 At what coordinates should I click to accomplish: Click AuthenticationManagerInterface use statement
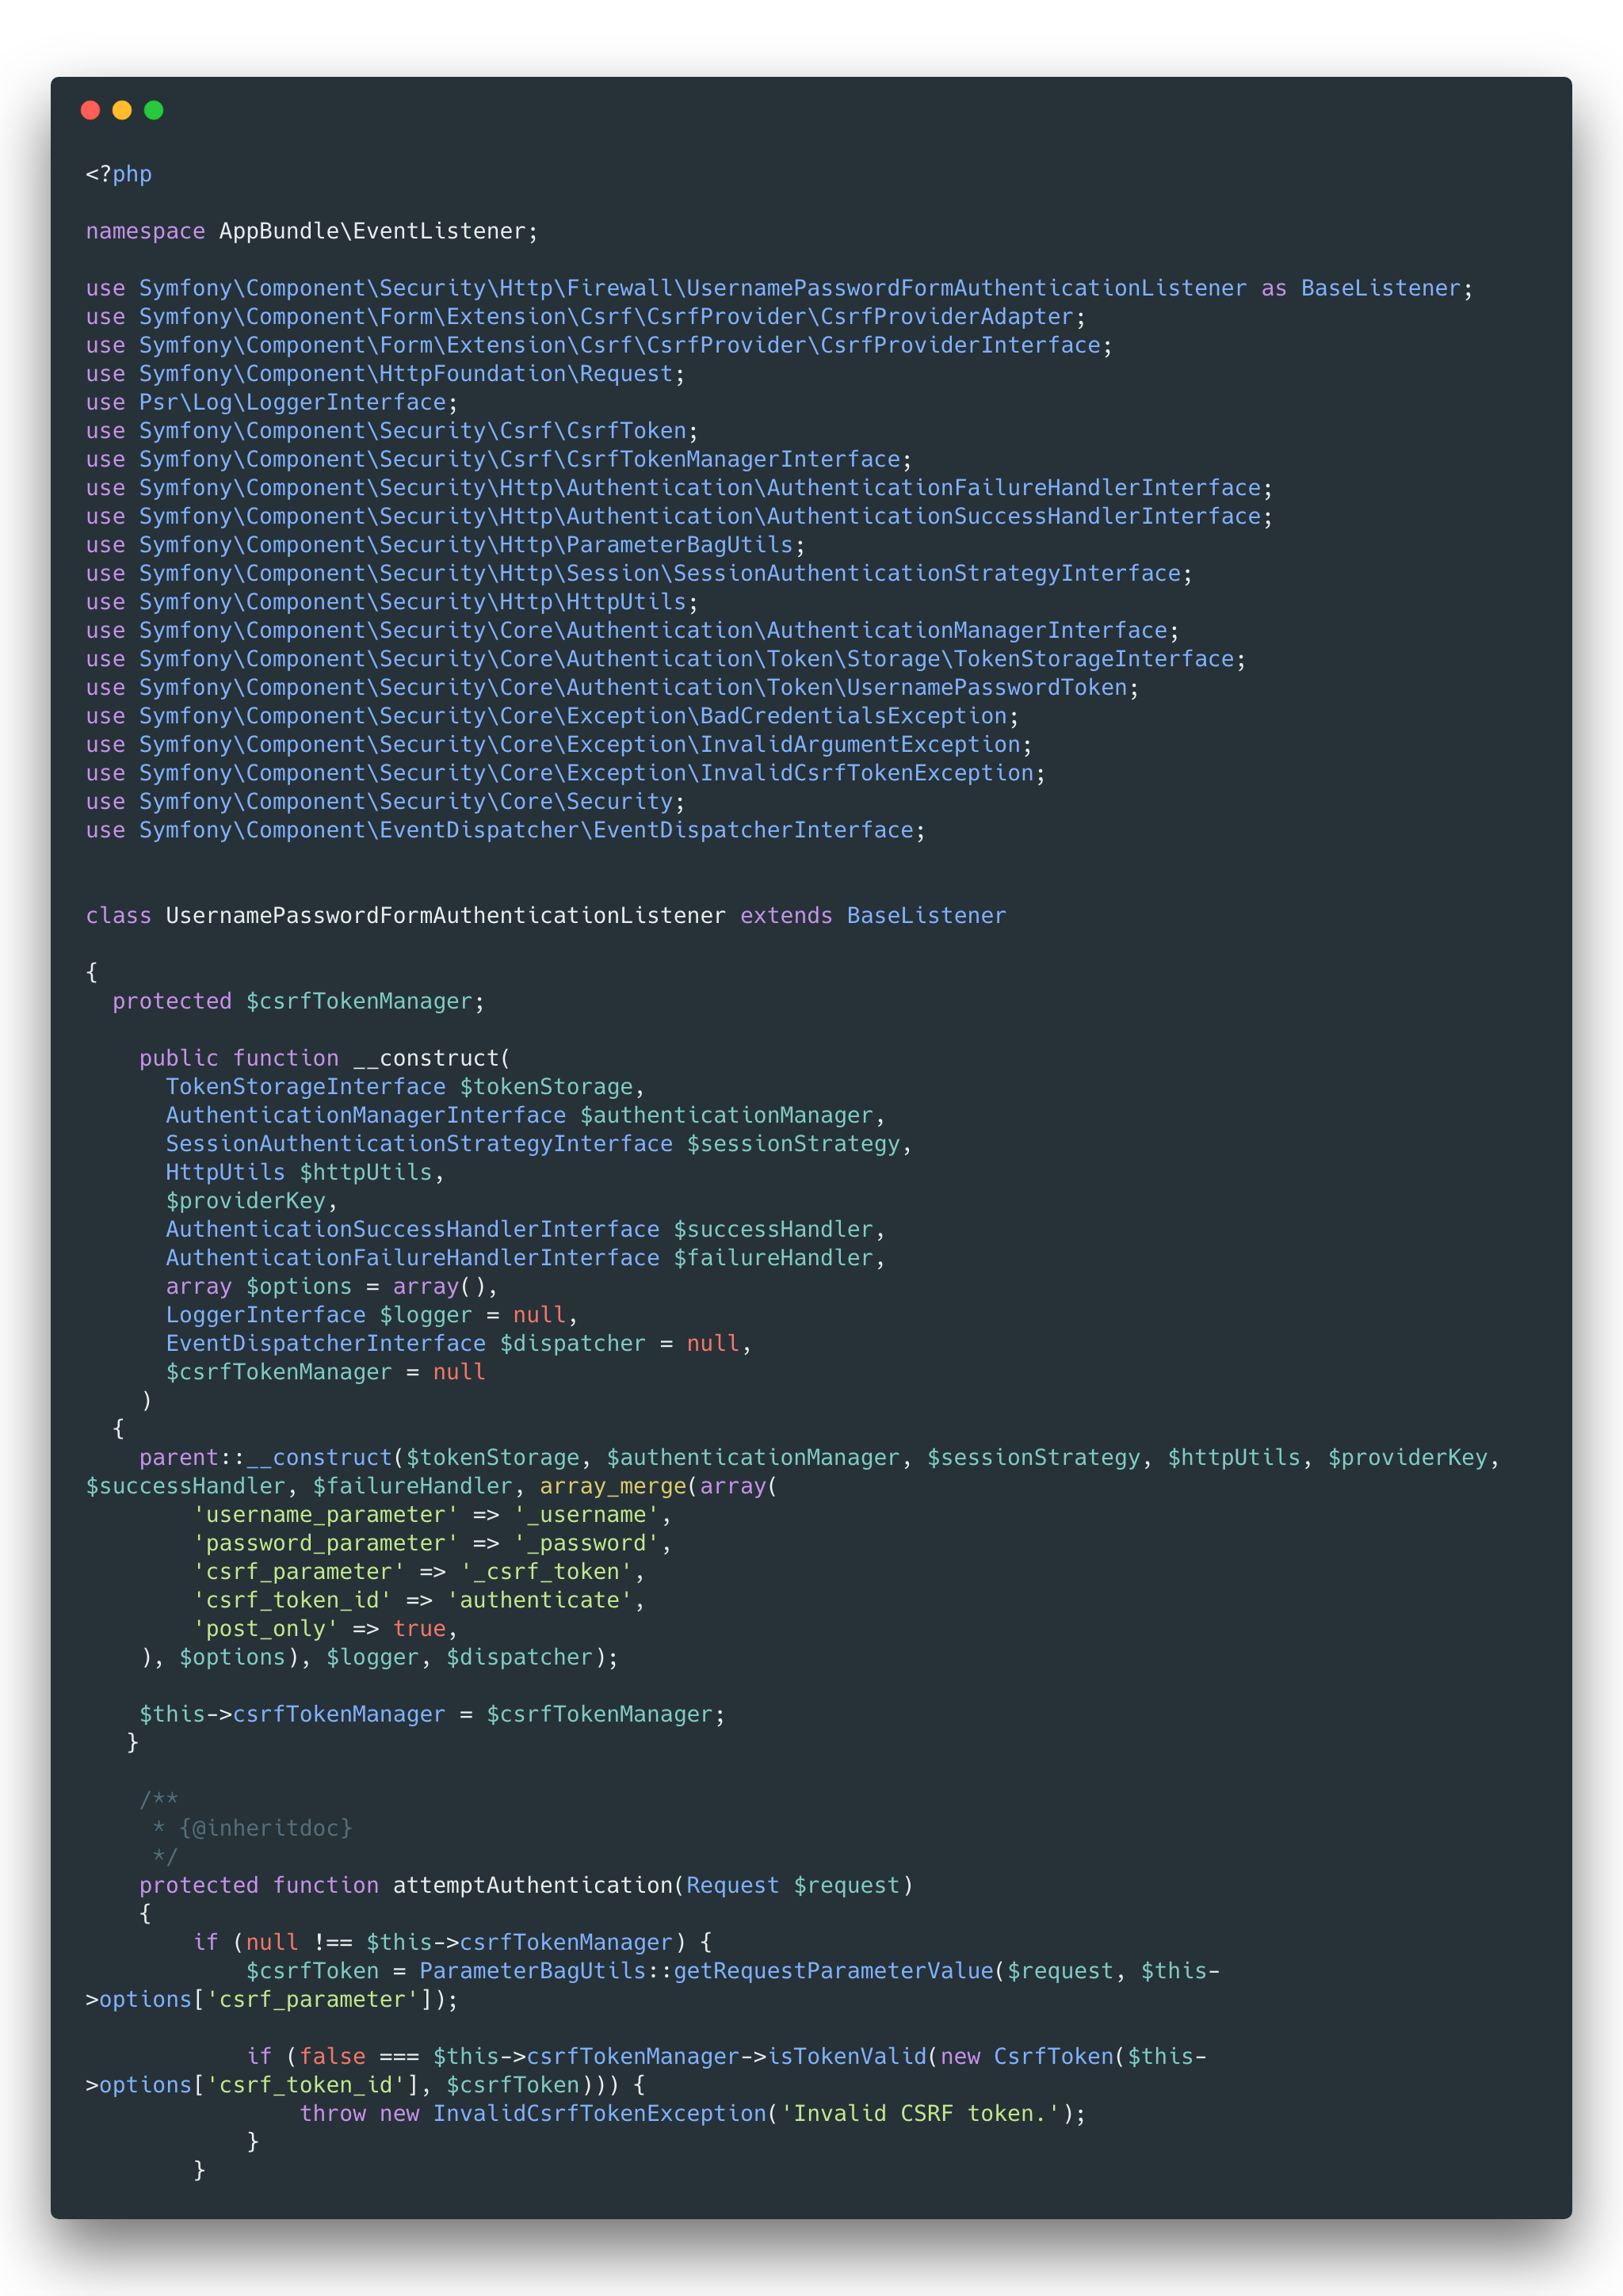(x=633, y=631)
